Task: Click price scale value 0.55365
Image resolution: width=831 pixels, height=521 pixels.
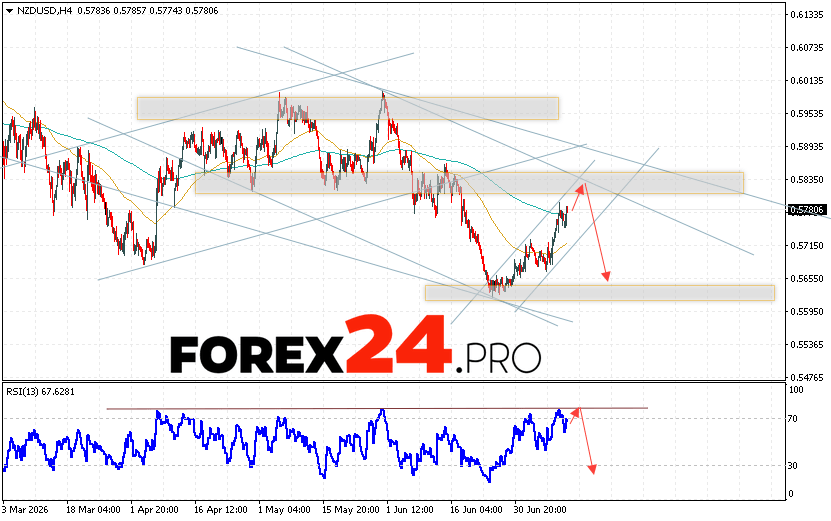Action: pos(807,345)
